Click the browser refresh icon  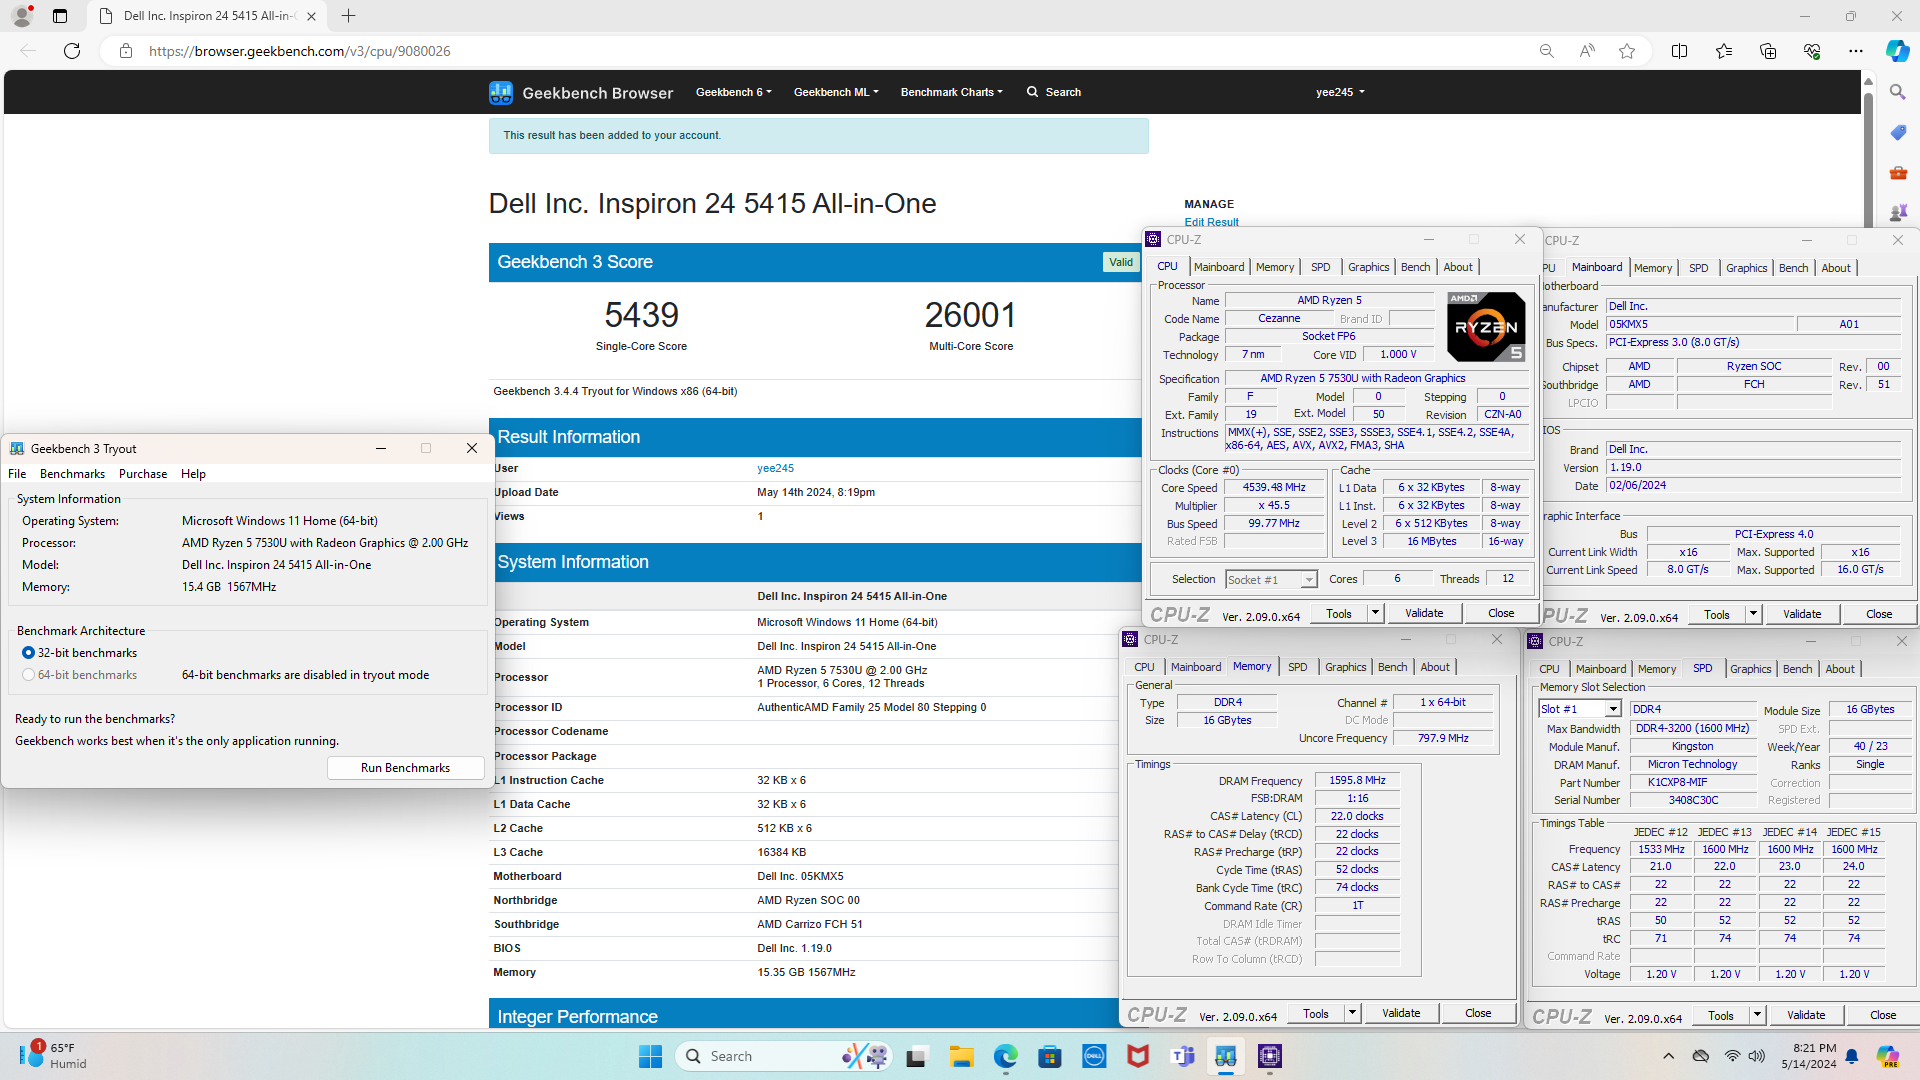[72, 51]
